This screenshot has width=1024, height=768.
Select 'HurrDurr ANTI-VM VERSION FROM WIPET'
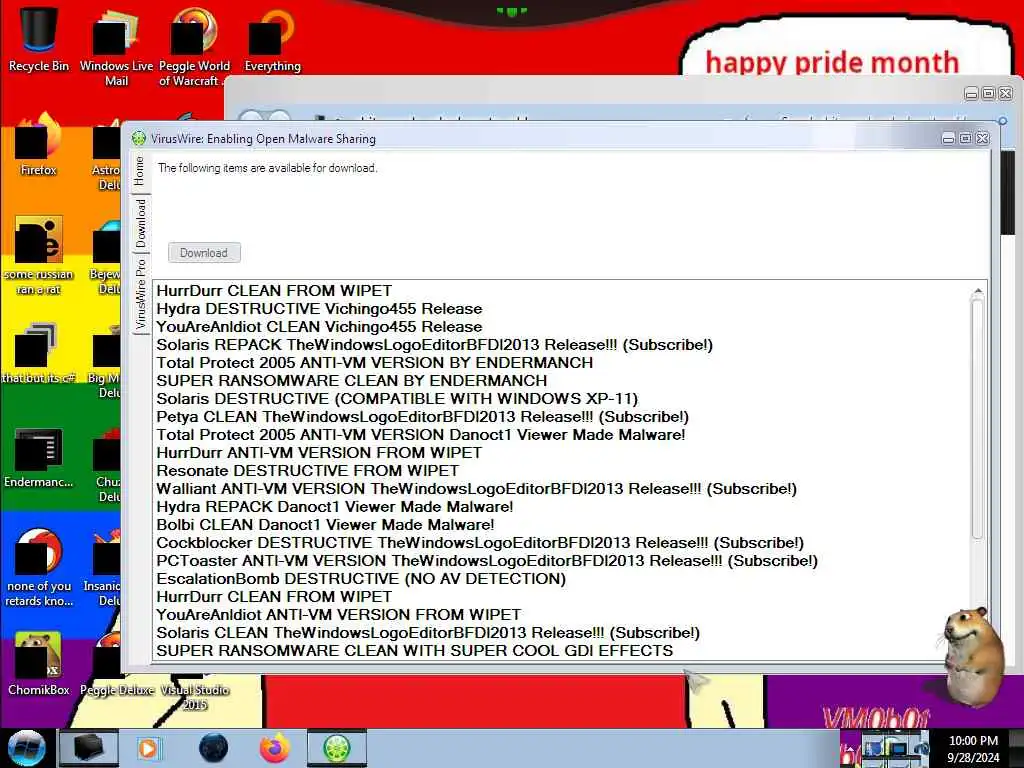click(319, 453)
